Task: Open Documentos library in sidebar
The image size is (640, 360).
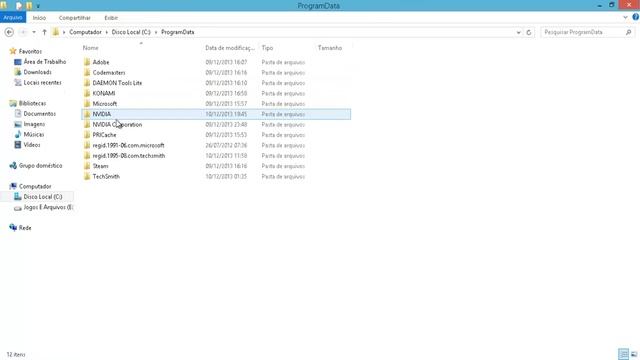Action: (40, 114)
